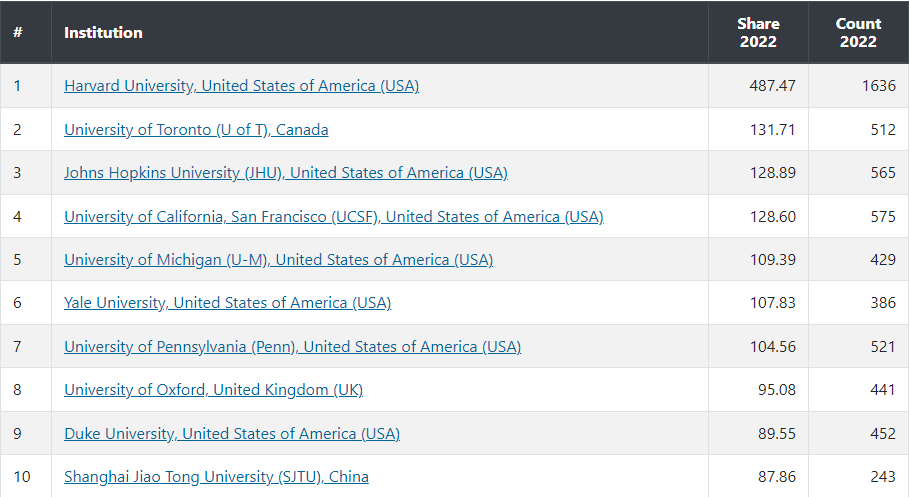Open University of Pennsylvania link
Screen dimensions: 910x497
[292, 347]
